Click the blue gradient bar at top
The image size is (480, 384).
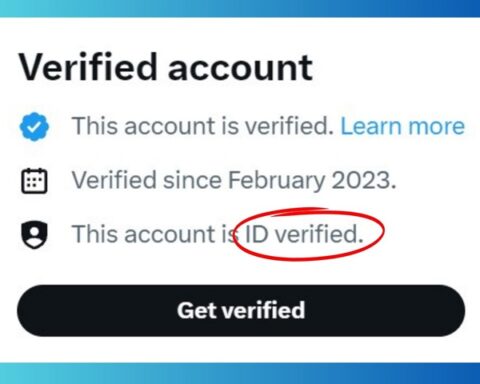coord(240,8)
